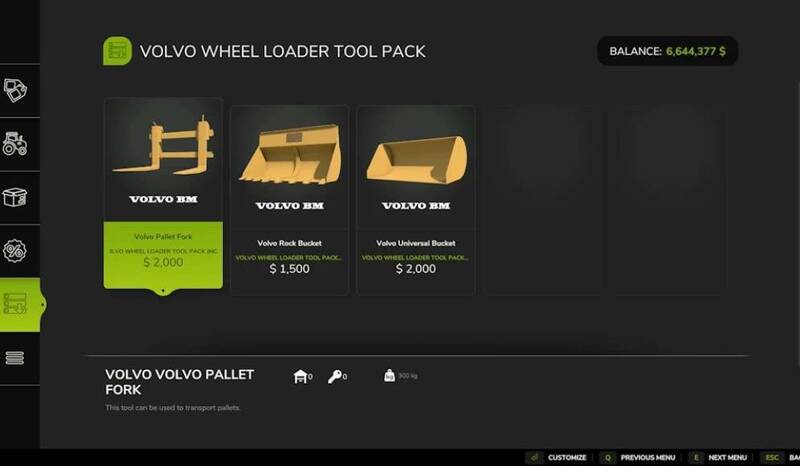Go to Previous Menu
The height and width of the screenshot is (466, 800).
click(638, 457)
